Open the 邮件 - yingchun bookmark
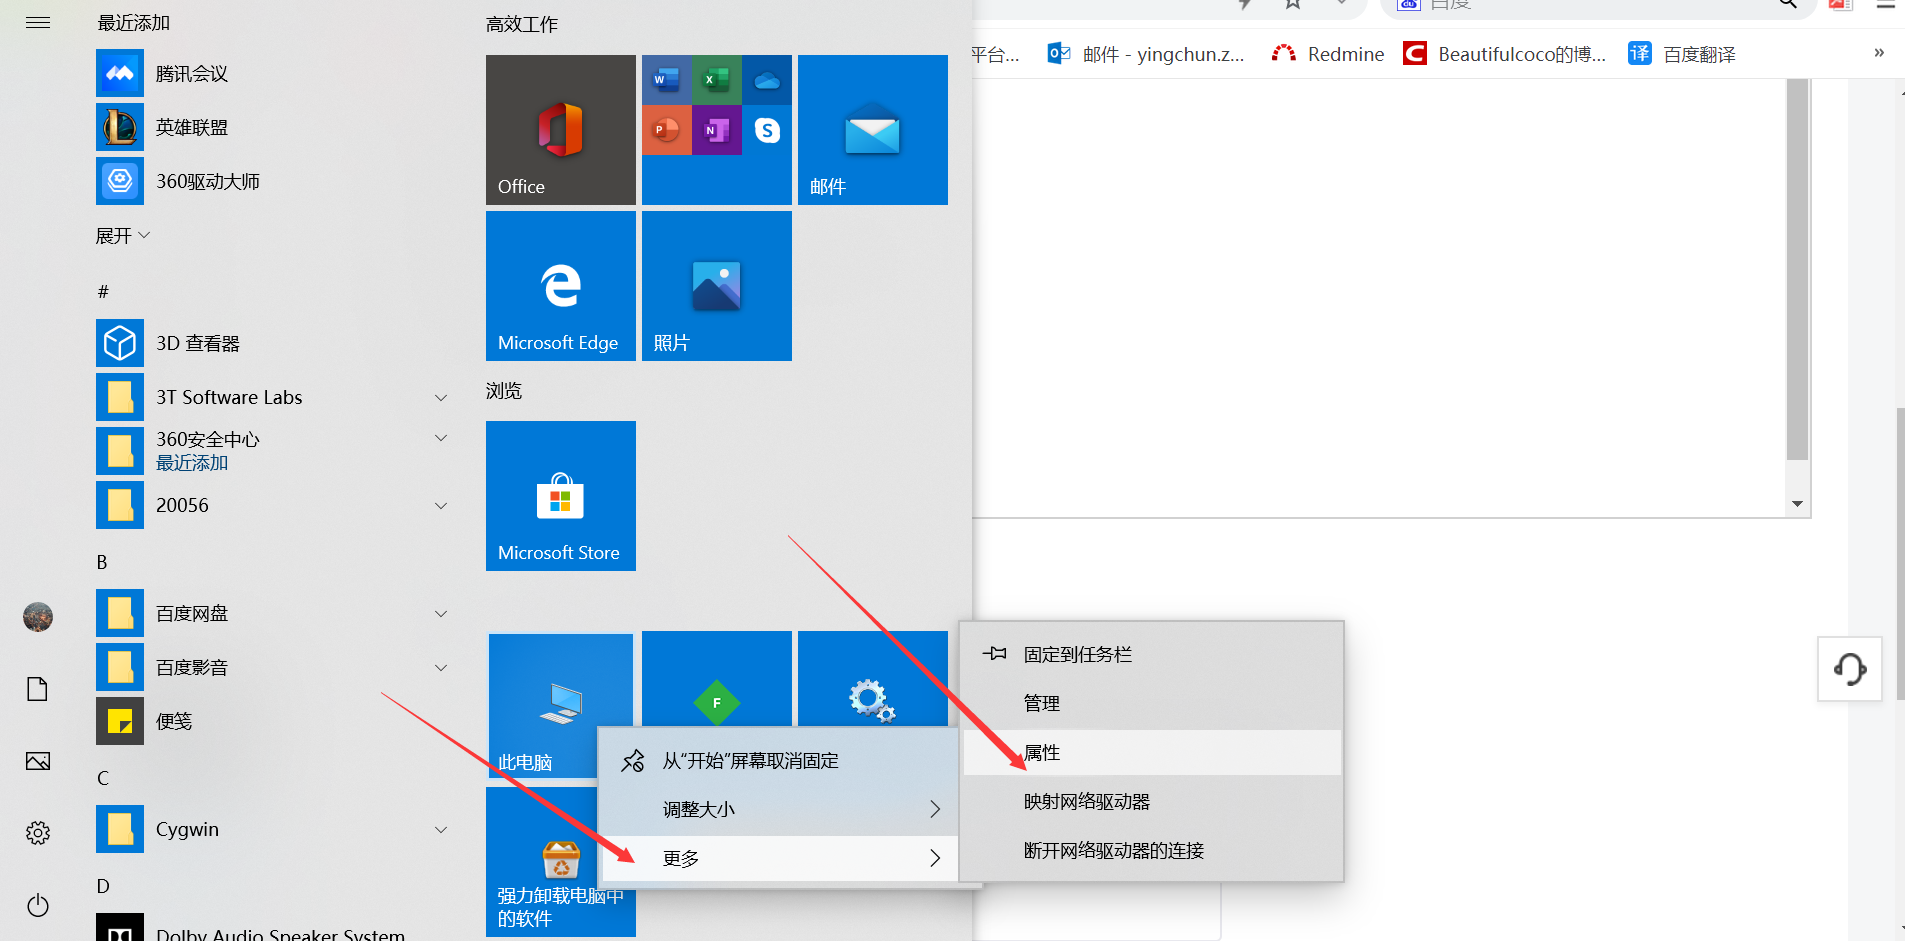Screen dimensions: 1905x941 [1146, 54]
